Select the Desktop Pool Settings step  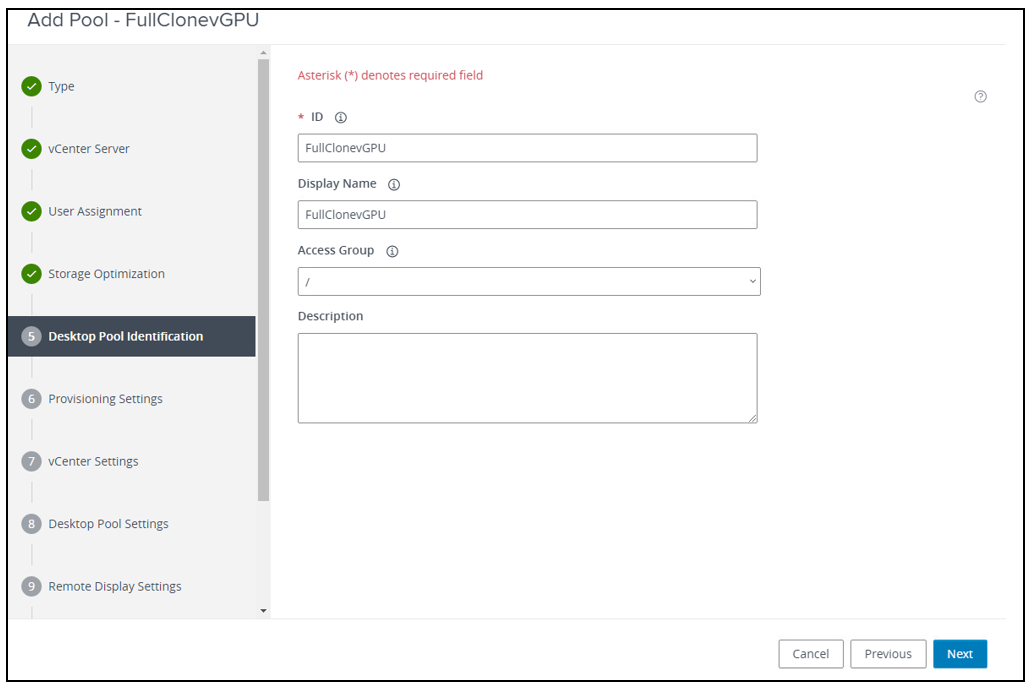click(x=108, y=523)
